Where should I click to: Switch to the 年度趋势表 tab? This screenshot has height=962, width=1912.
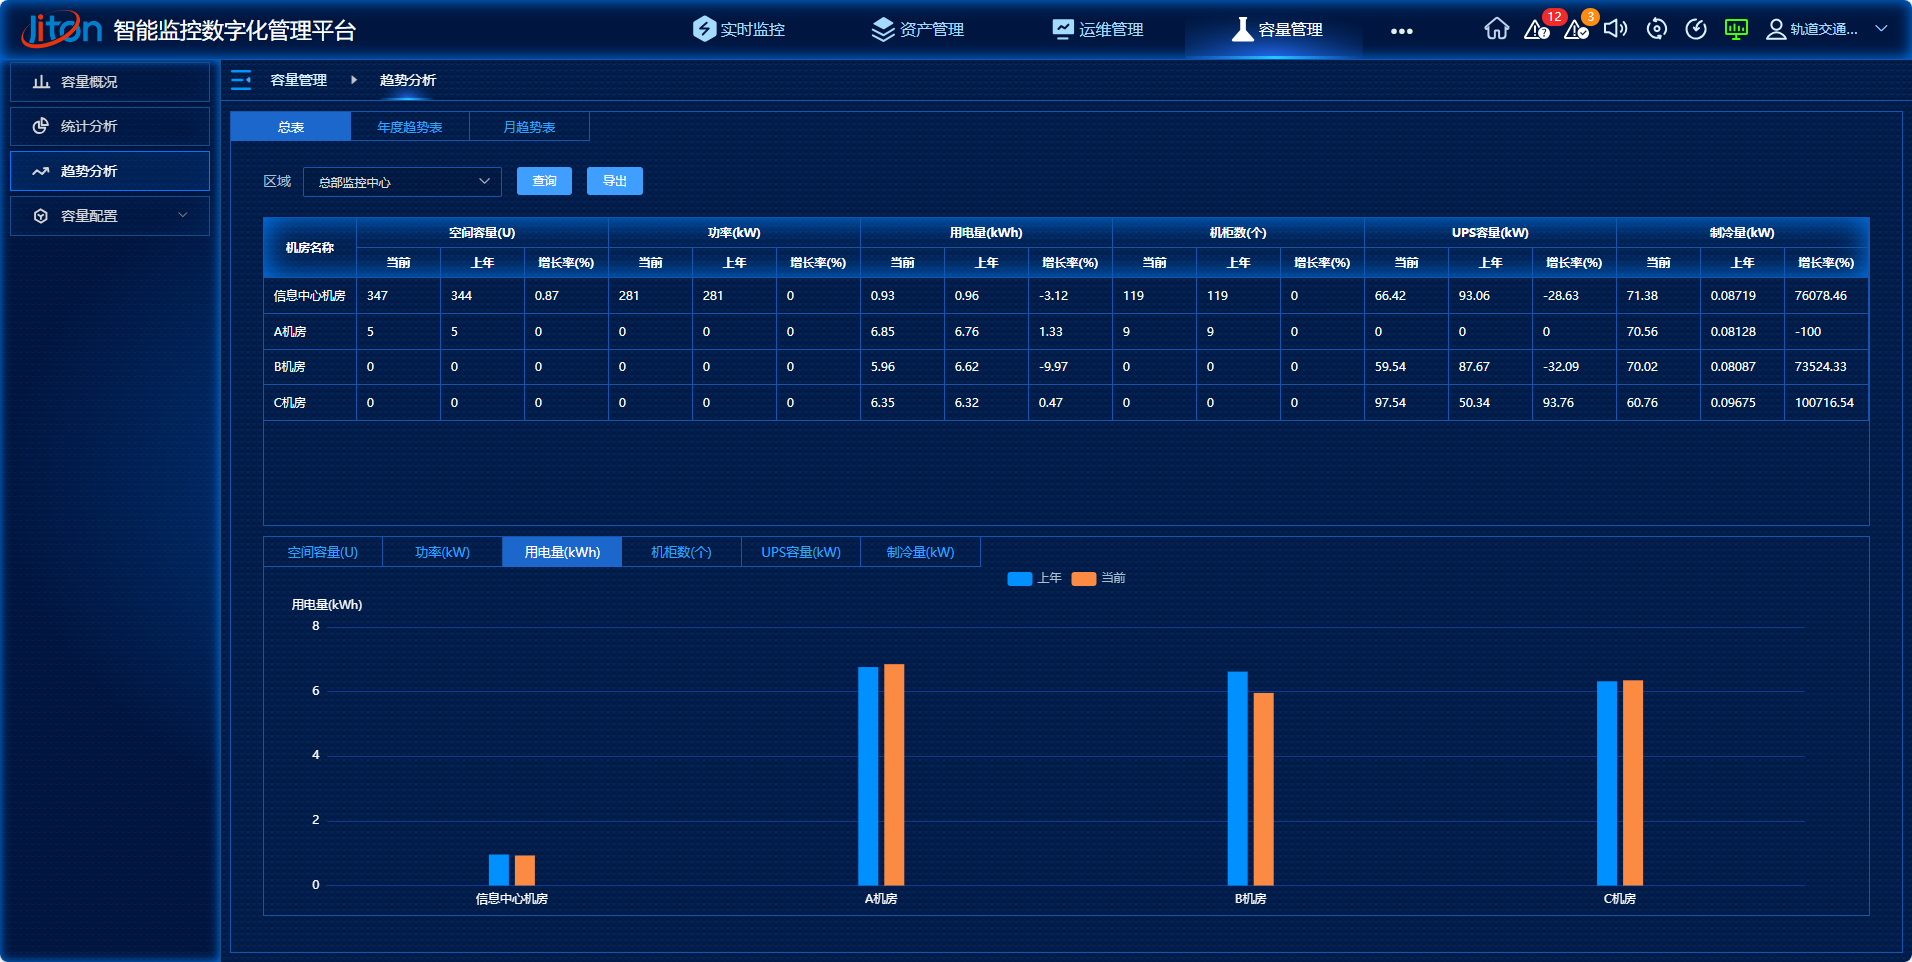[409, 127]
